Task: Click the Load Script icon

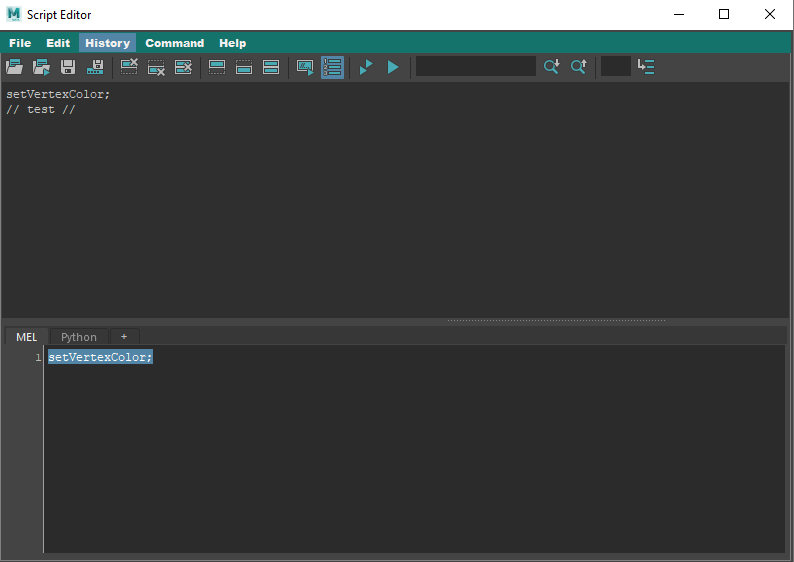Action: (x=14, y=67)
